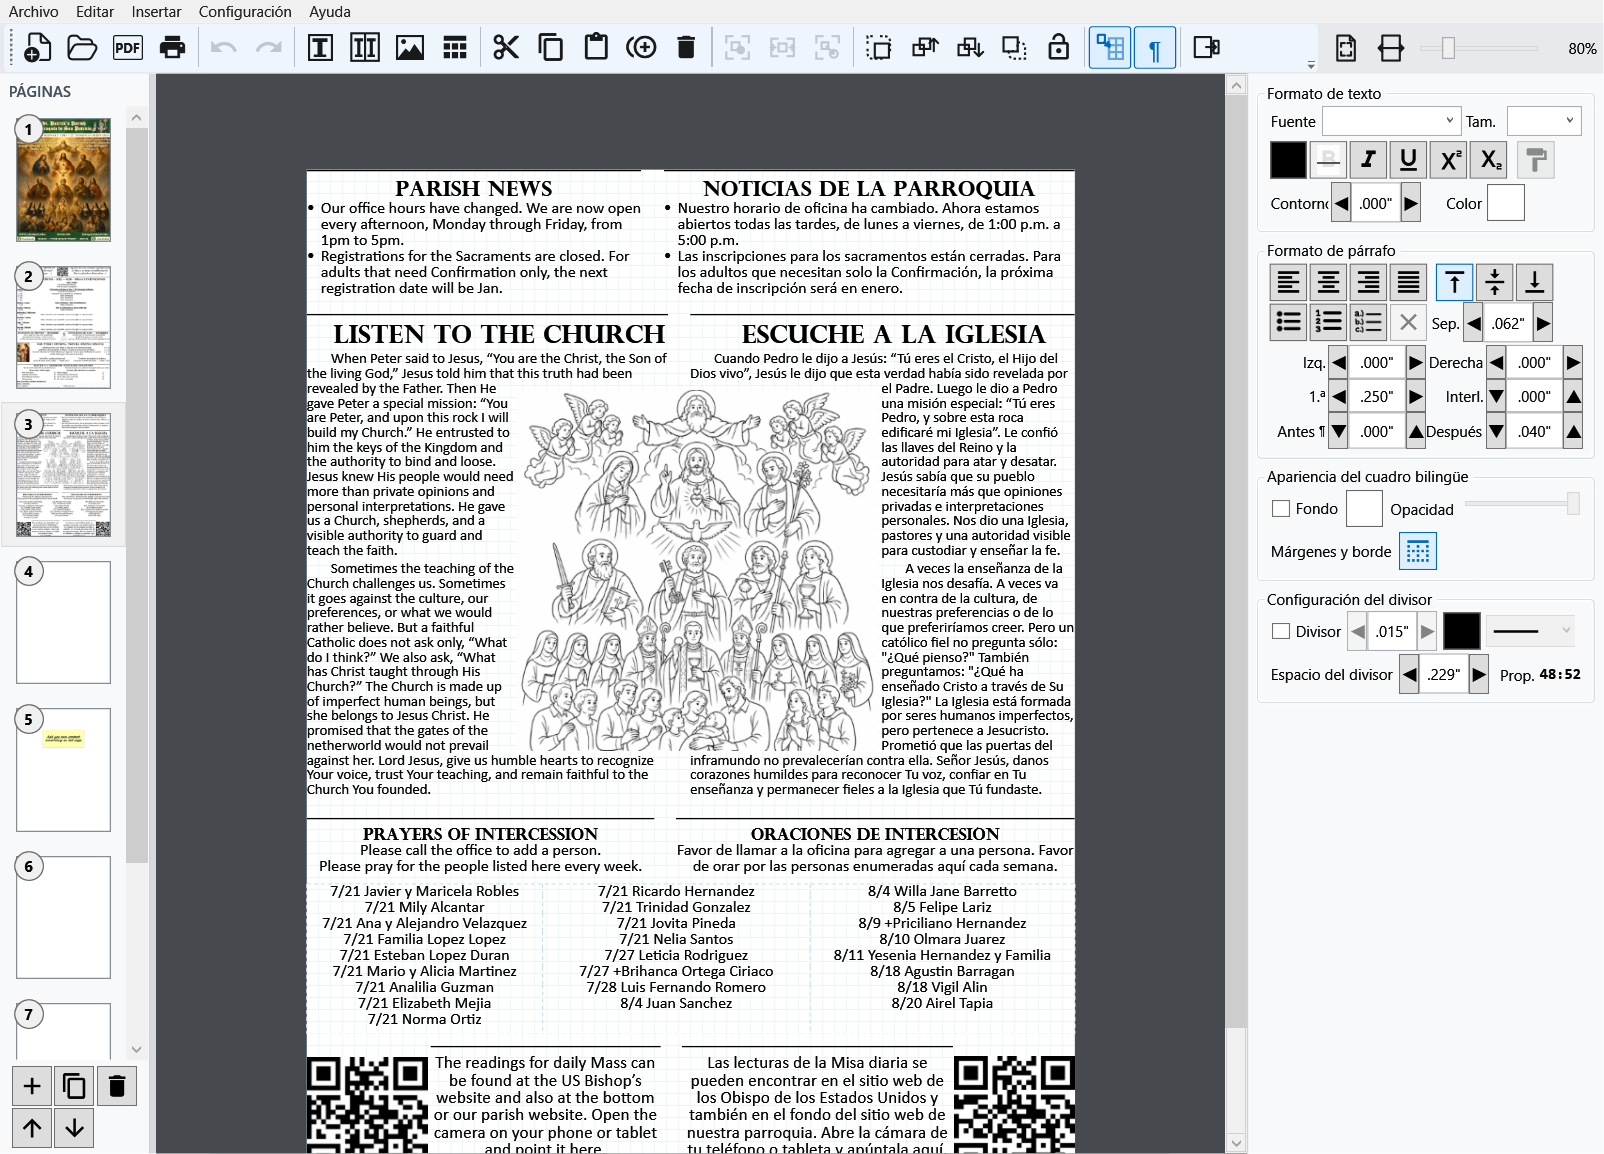
Task: Click the trash delete icon in toolbar
Action: pyautogui.click(x=686, y=48)
